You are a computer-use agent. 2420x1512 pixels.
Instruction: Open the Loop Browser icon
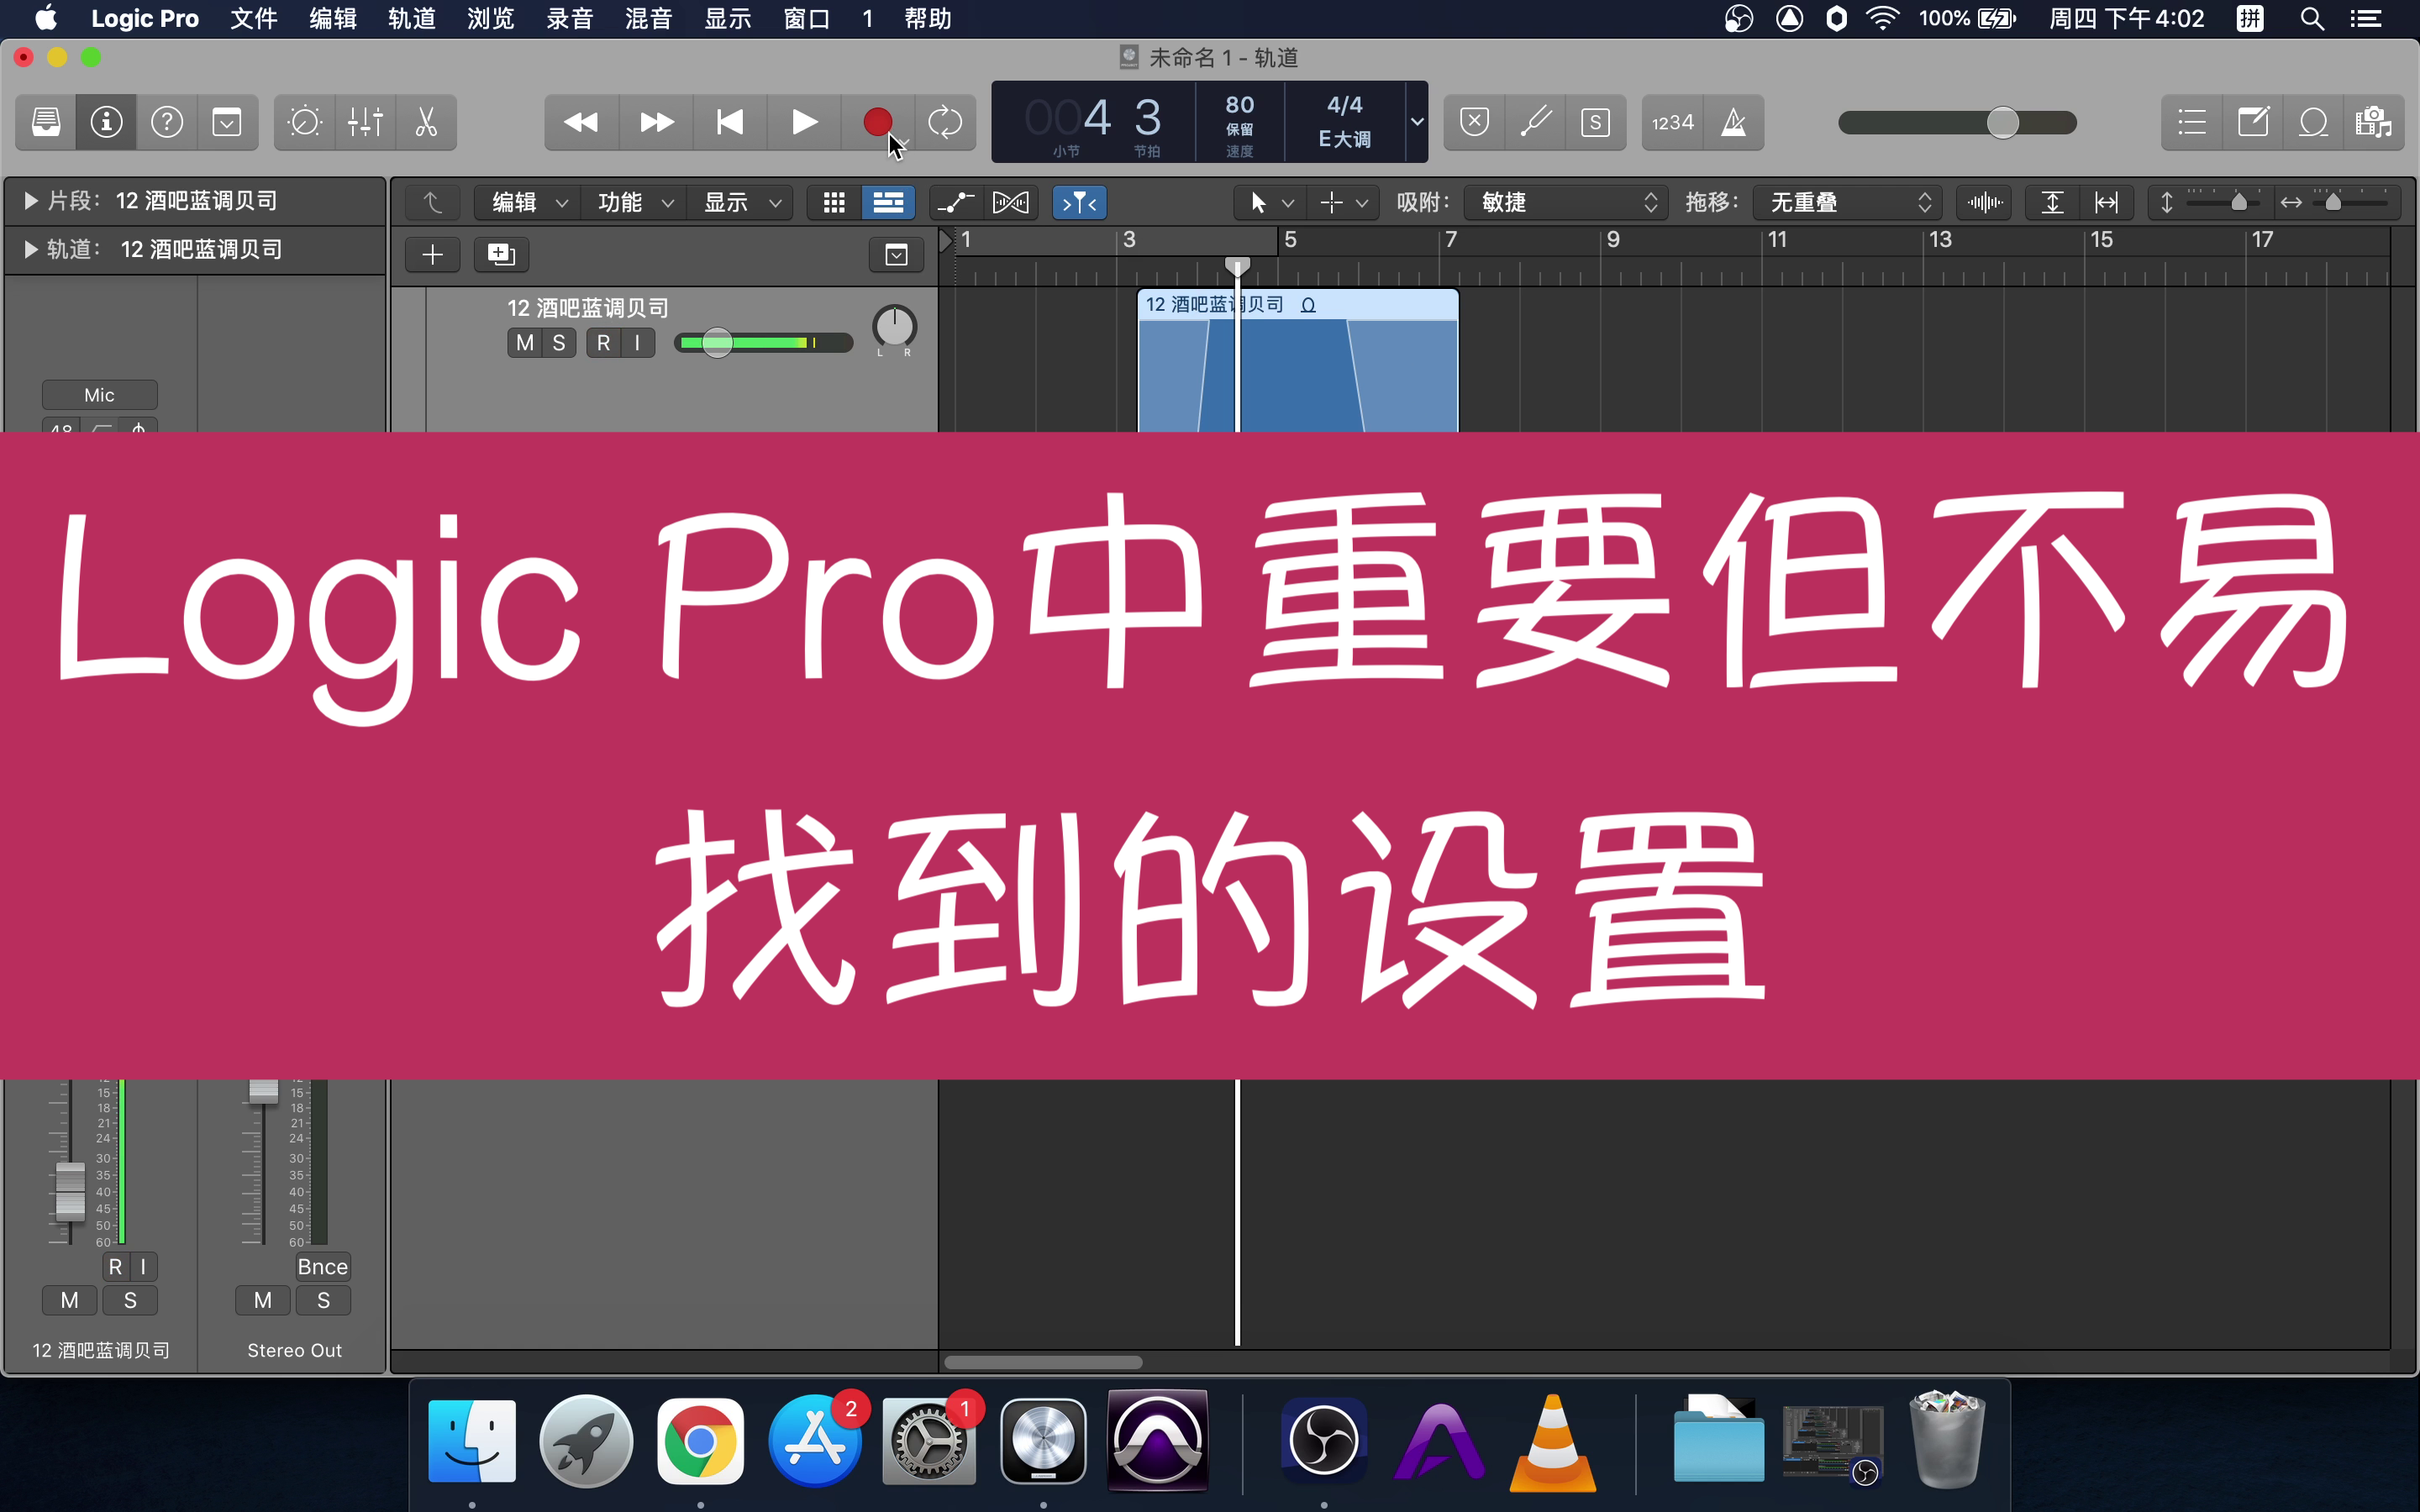click(x=2313, y=122)
